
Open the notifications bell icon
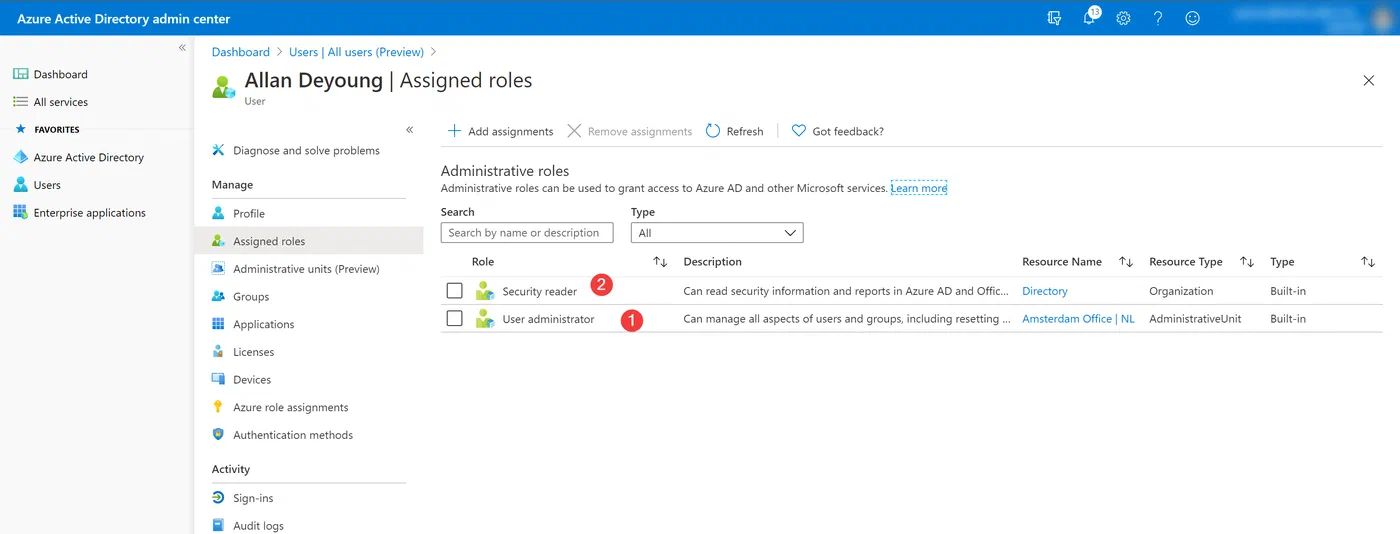pyautogui.click(x=1089, y=18)
